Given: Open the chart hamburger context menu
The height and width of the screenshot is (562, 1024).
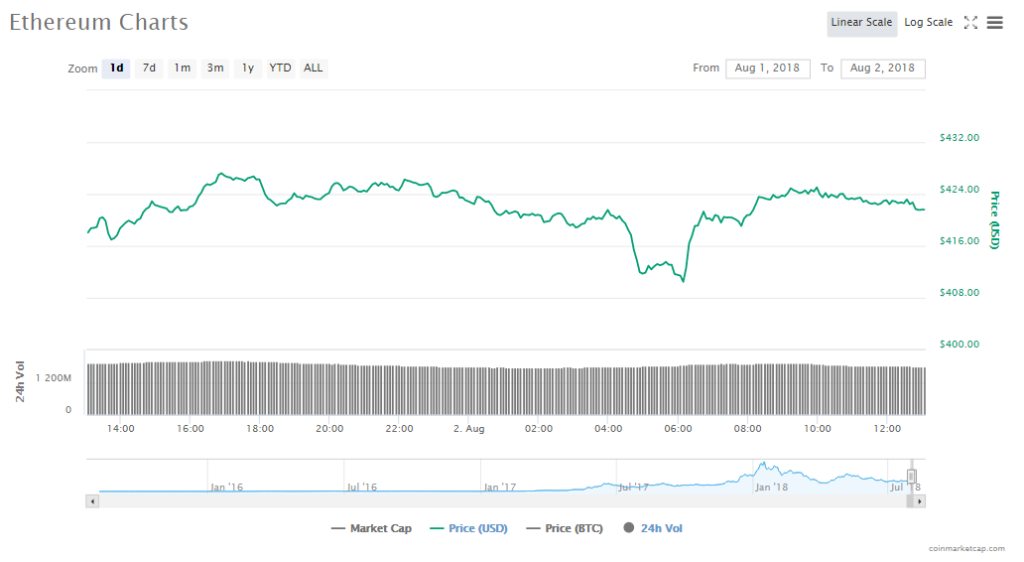Looking at the screenshot, I should [995, 23].
